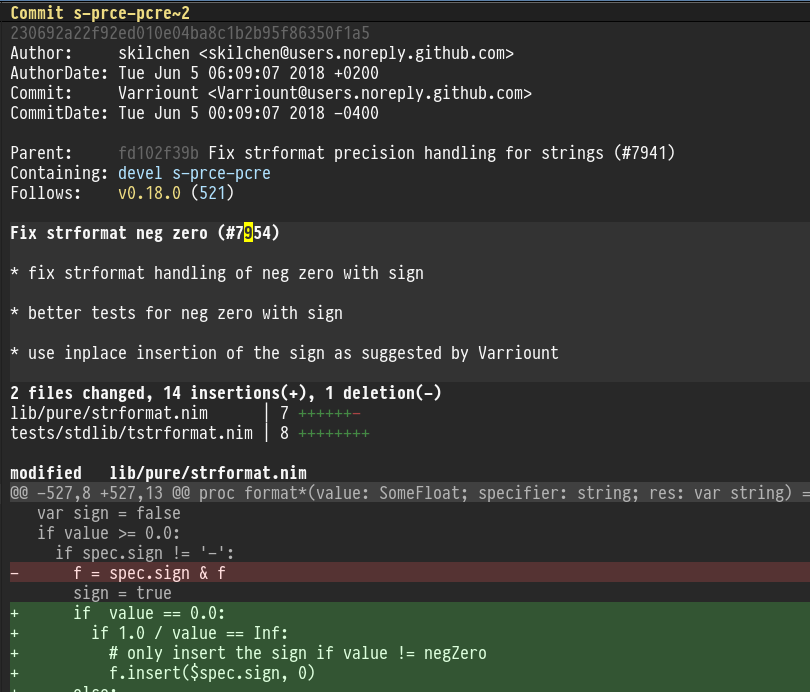Click commit title Fix strformat neg zero

click(x=145, y=233)
